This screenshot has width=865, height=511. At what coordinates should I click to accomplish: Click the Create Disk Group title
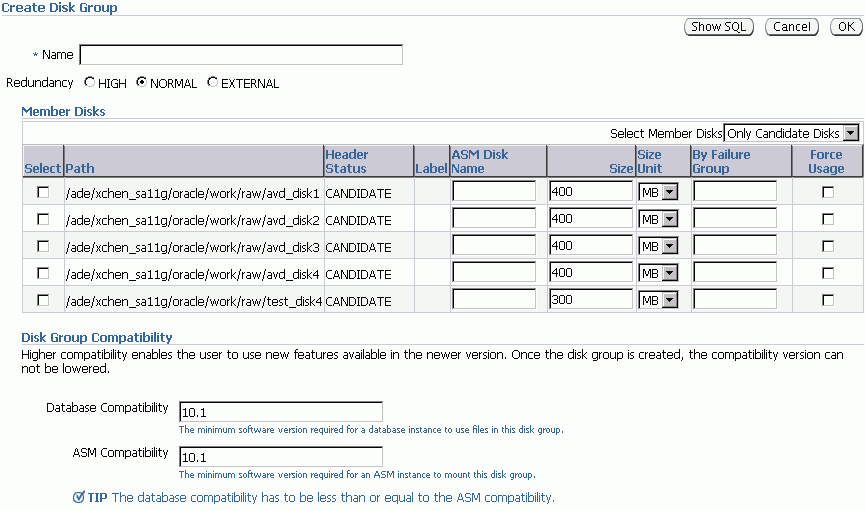(60, 8)
